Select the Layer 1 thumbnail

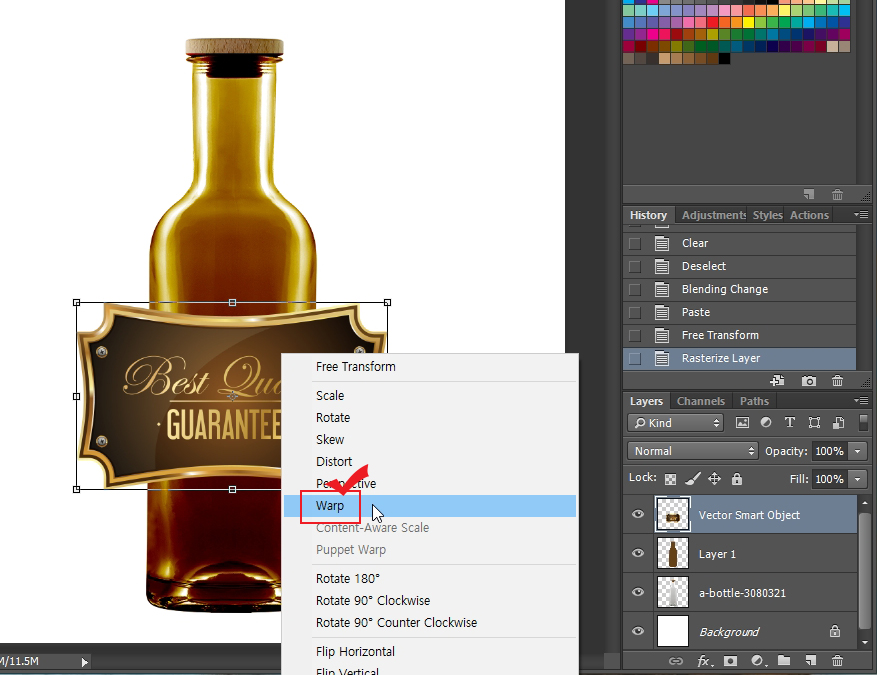pos(673,553)
